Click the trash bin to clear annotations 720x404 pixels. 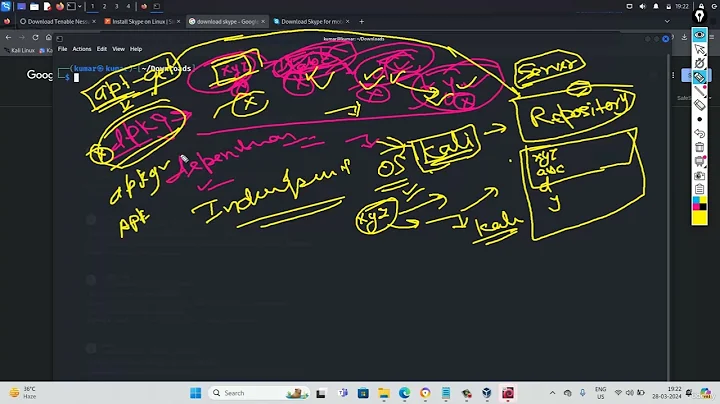pyautogui.click(x=699, y=147)
